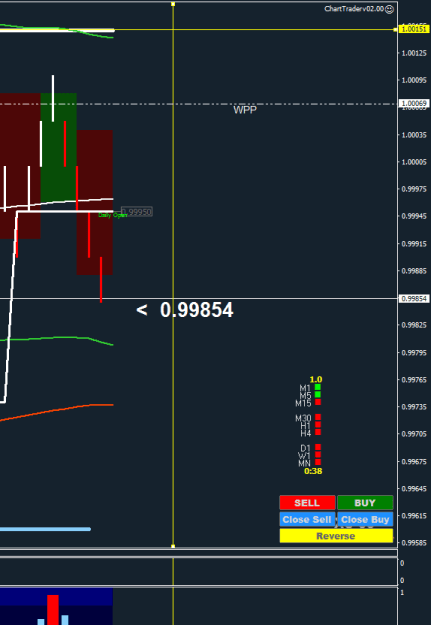Click the red W1 trend indicator square
This screenshot has width=431, height=625.
point(318,454)
